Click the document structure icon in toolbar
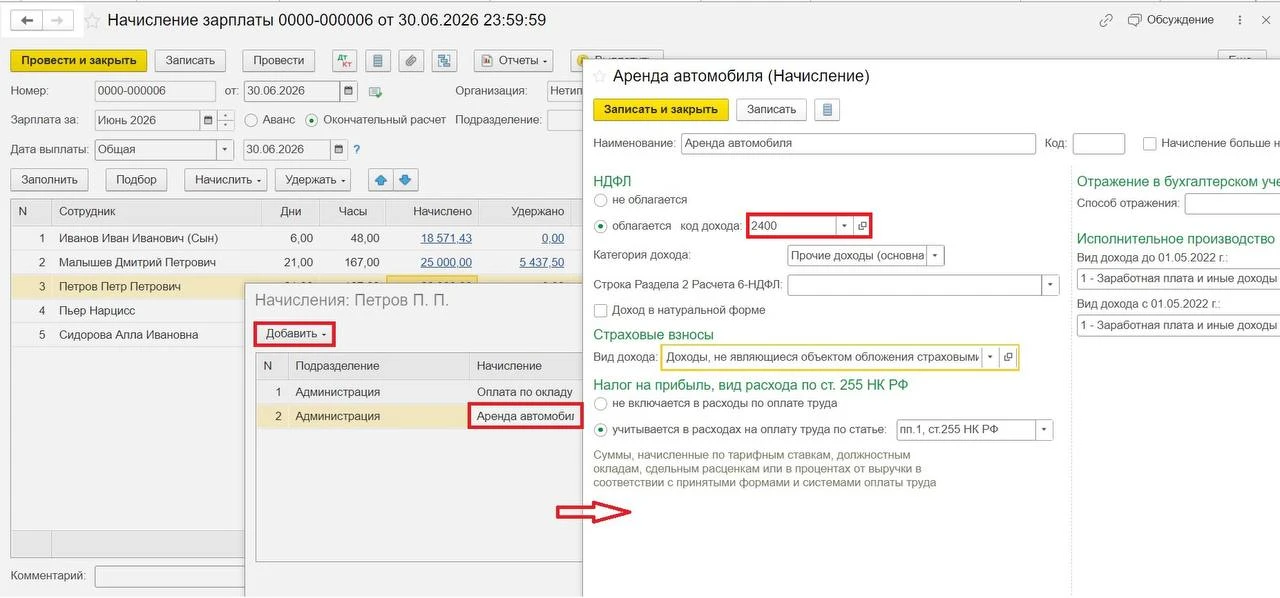1280x598 pixels. pyautogui.click(x=444, y=61)
